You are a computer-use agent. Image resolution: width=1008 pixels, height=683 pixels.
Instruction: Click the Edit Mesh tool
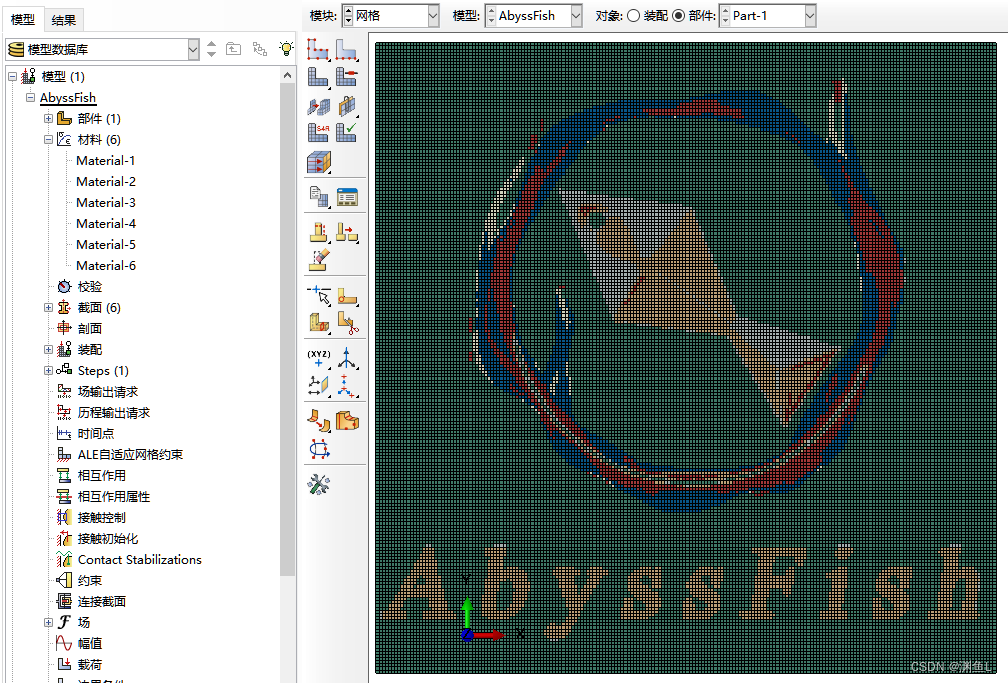347,232
